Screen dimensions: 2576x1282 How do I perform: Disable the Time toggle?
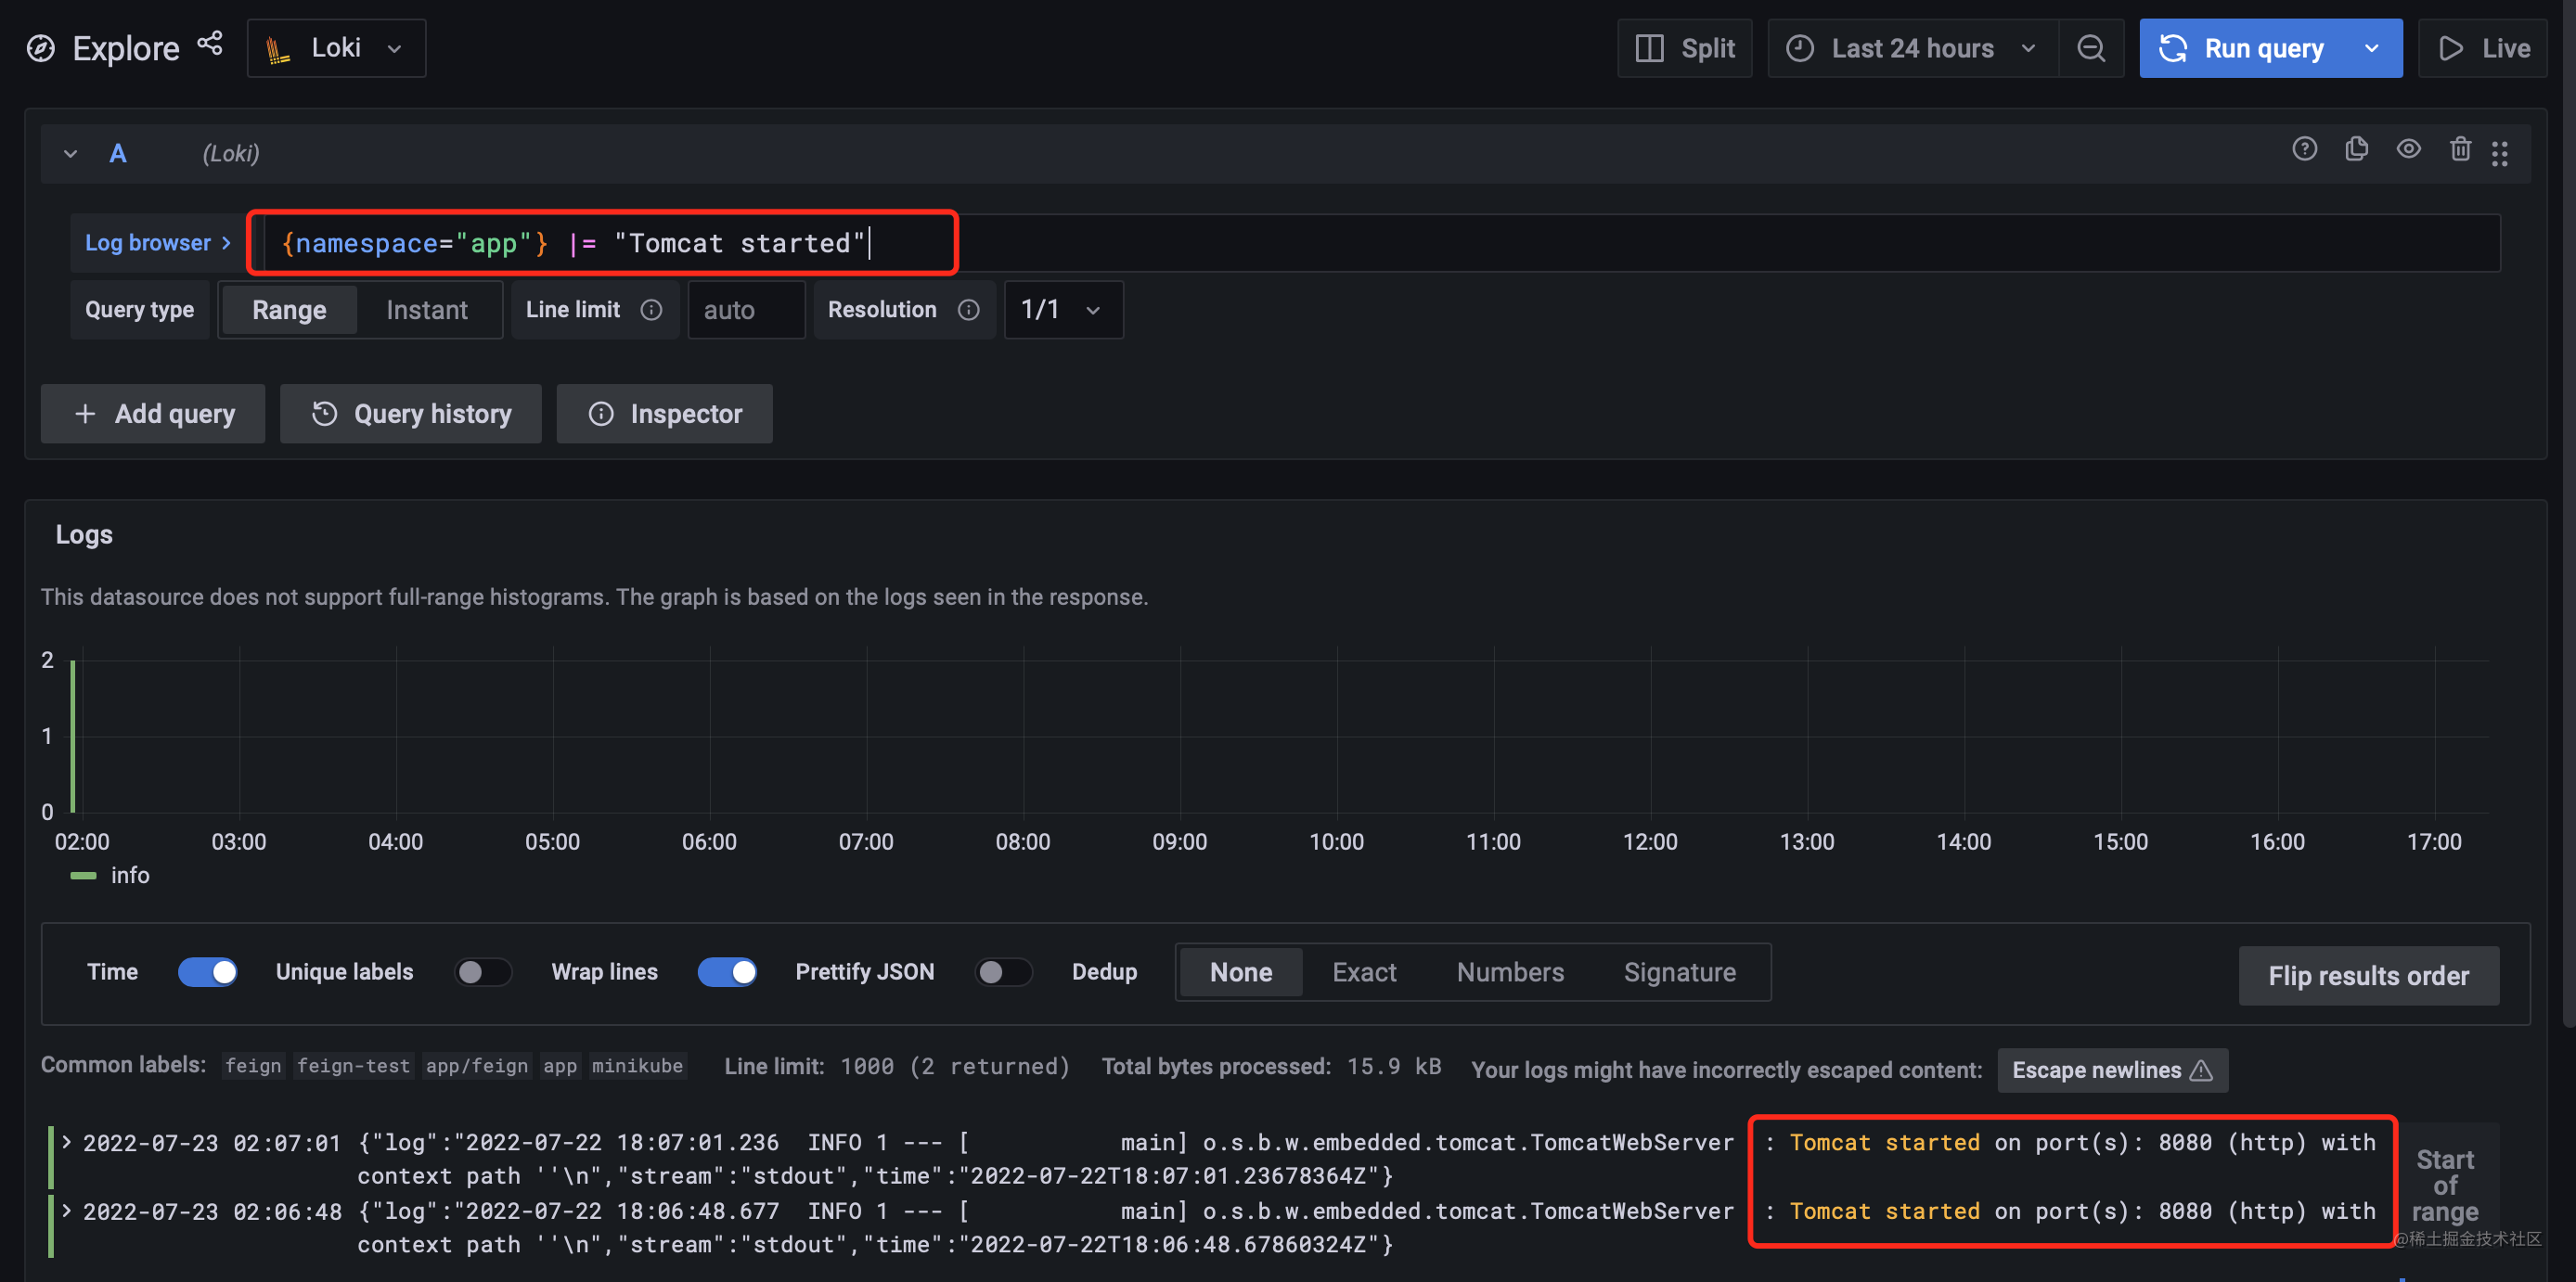click(208, 971)
